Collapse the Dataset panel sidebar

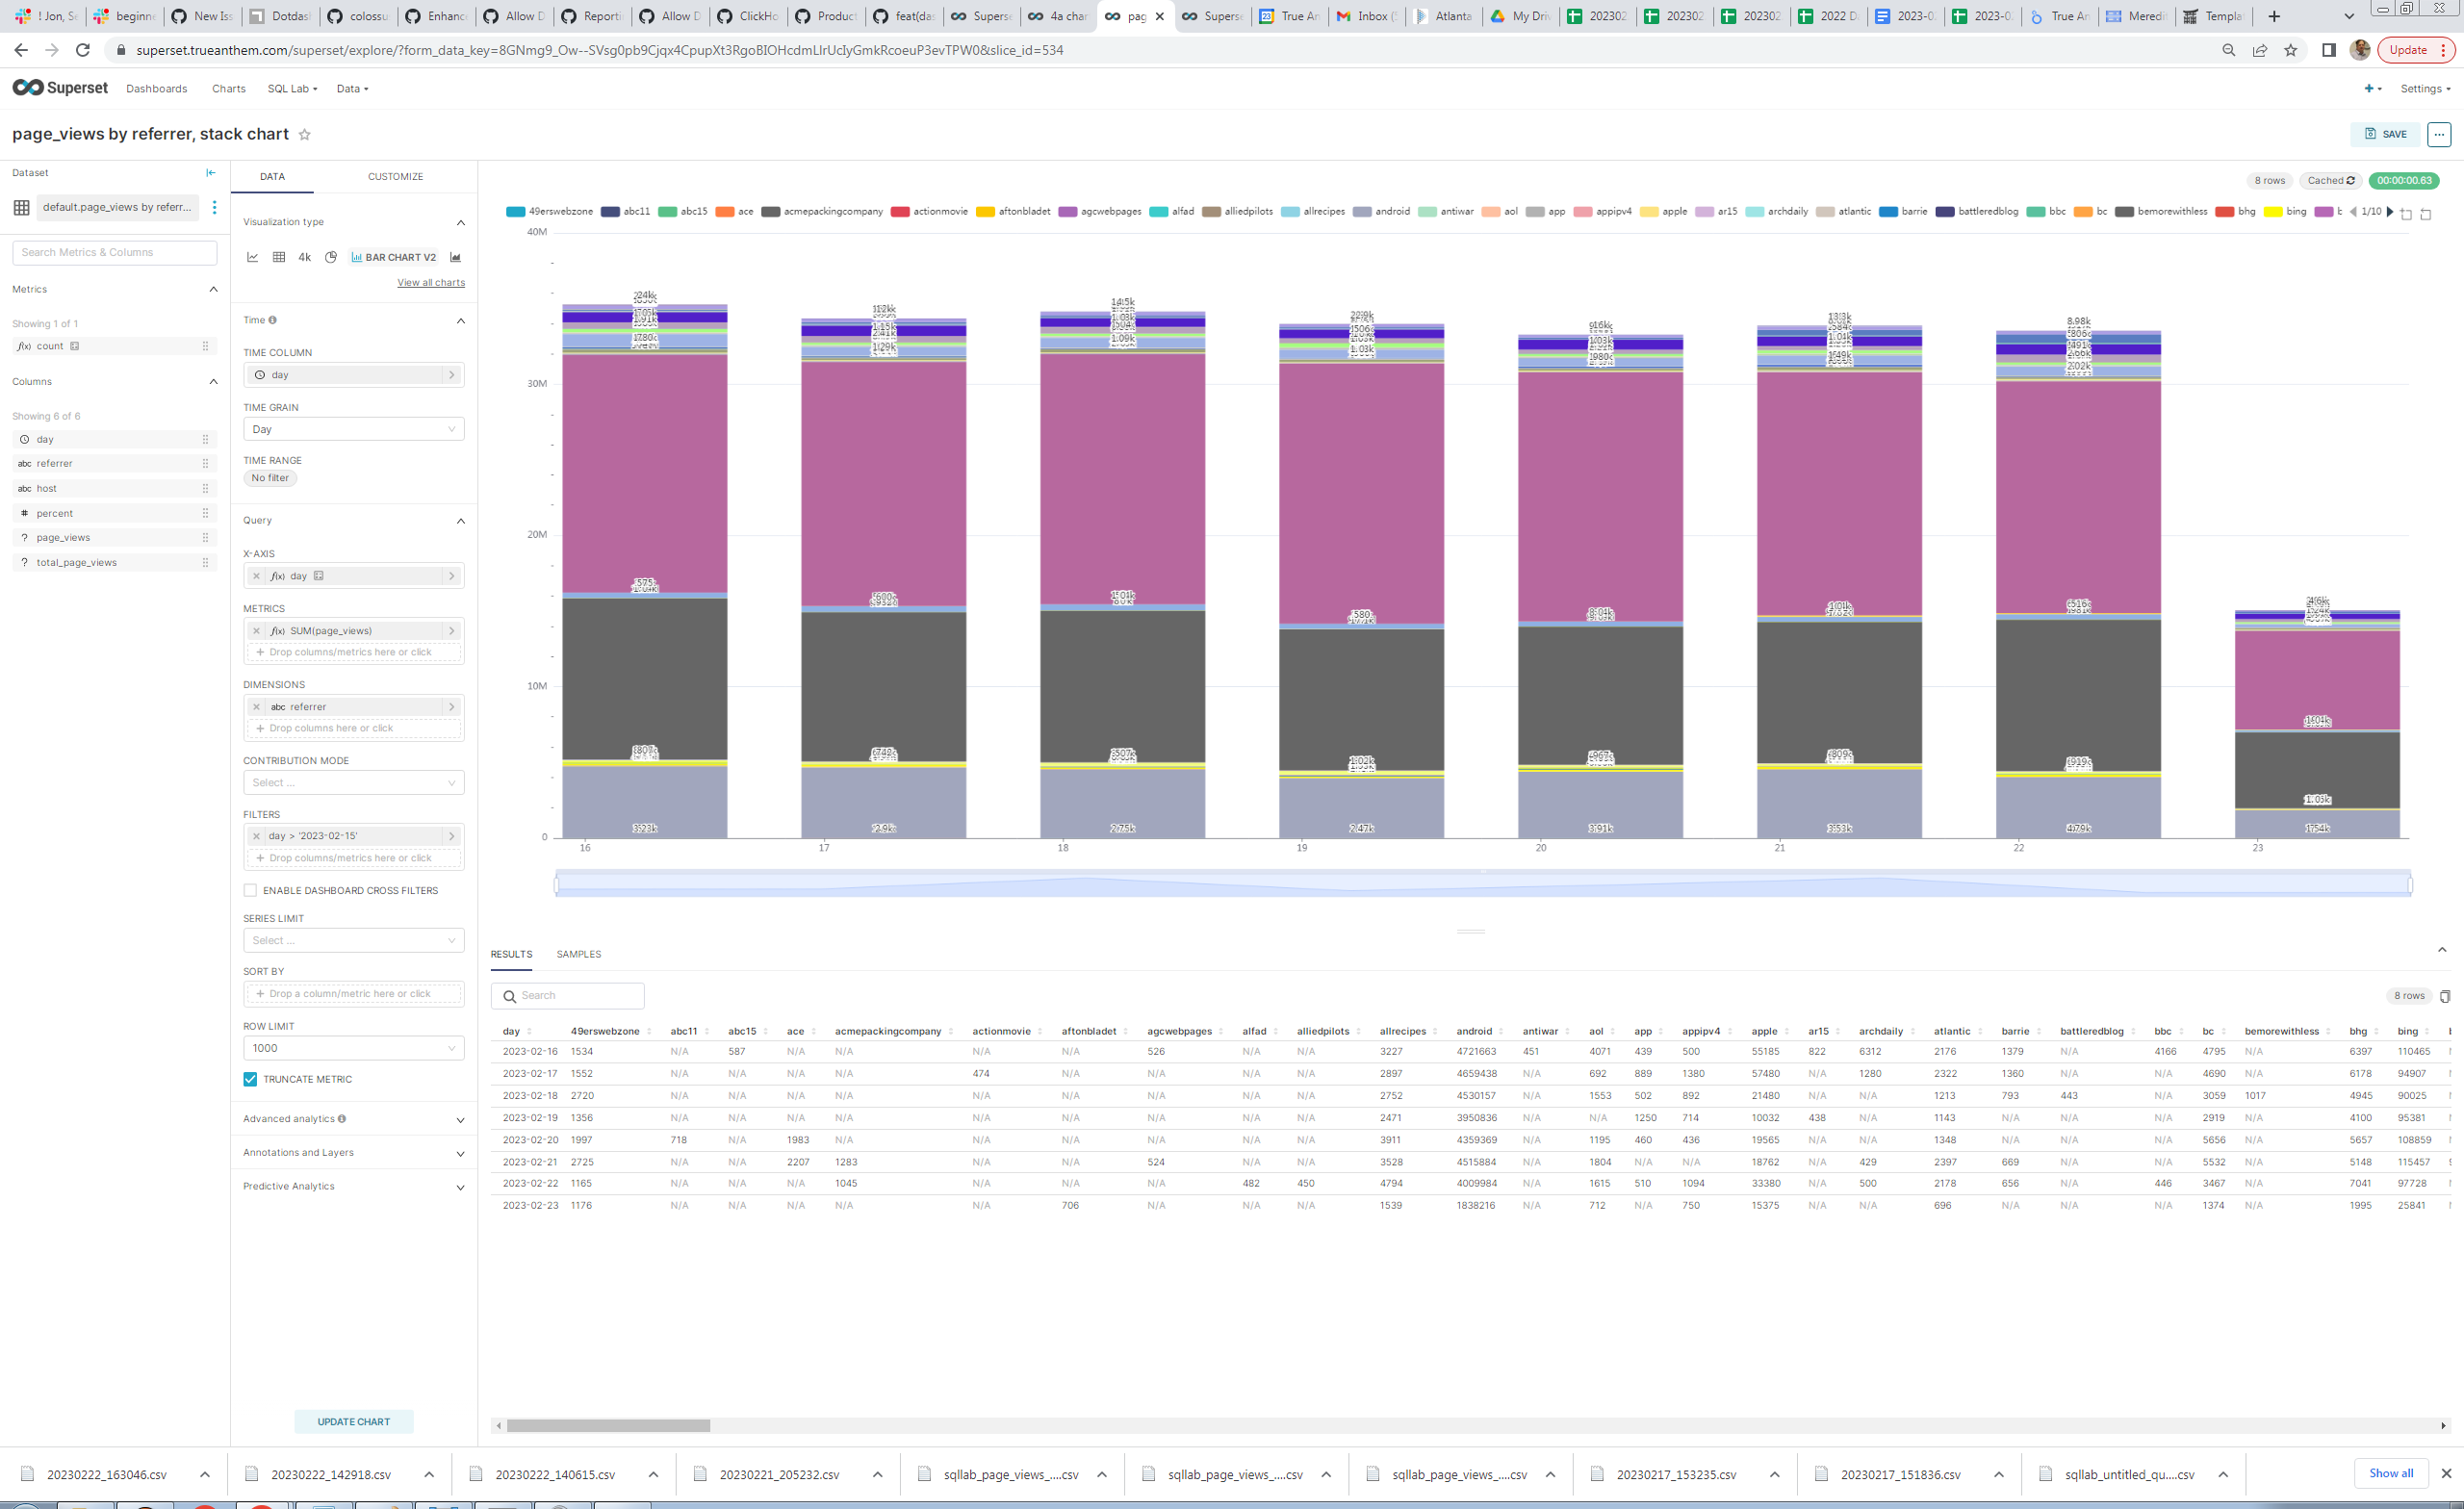pos(211,171)
